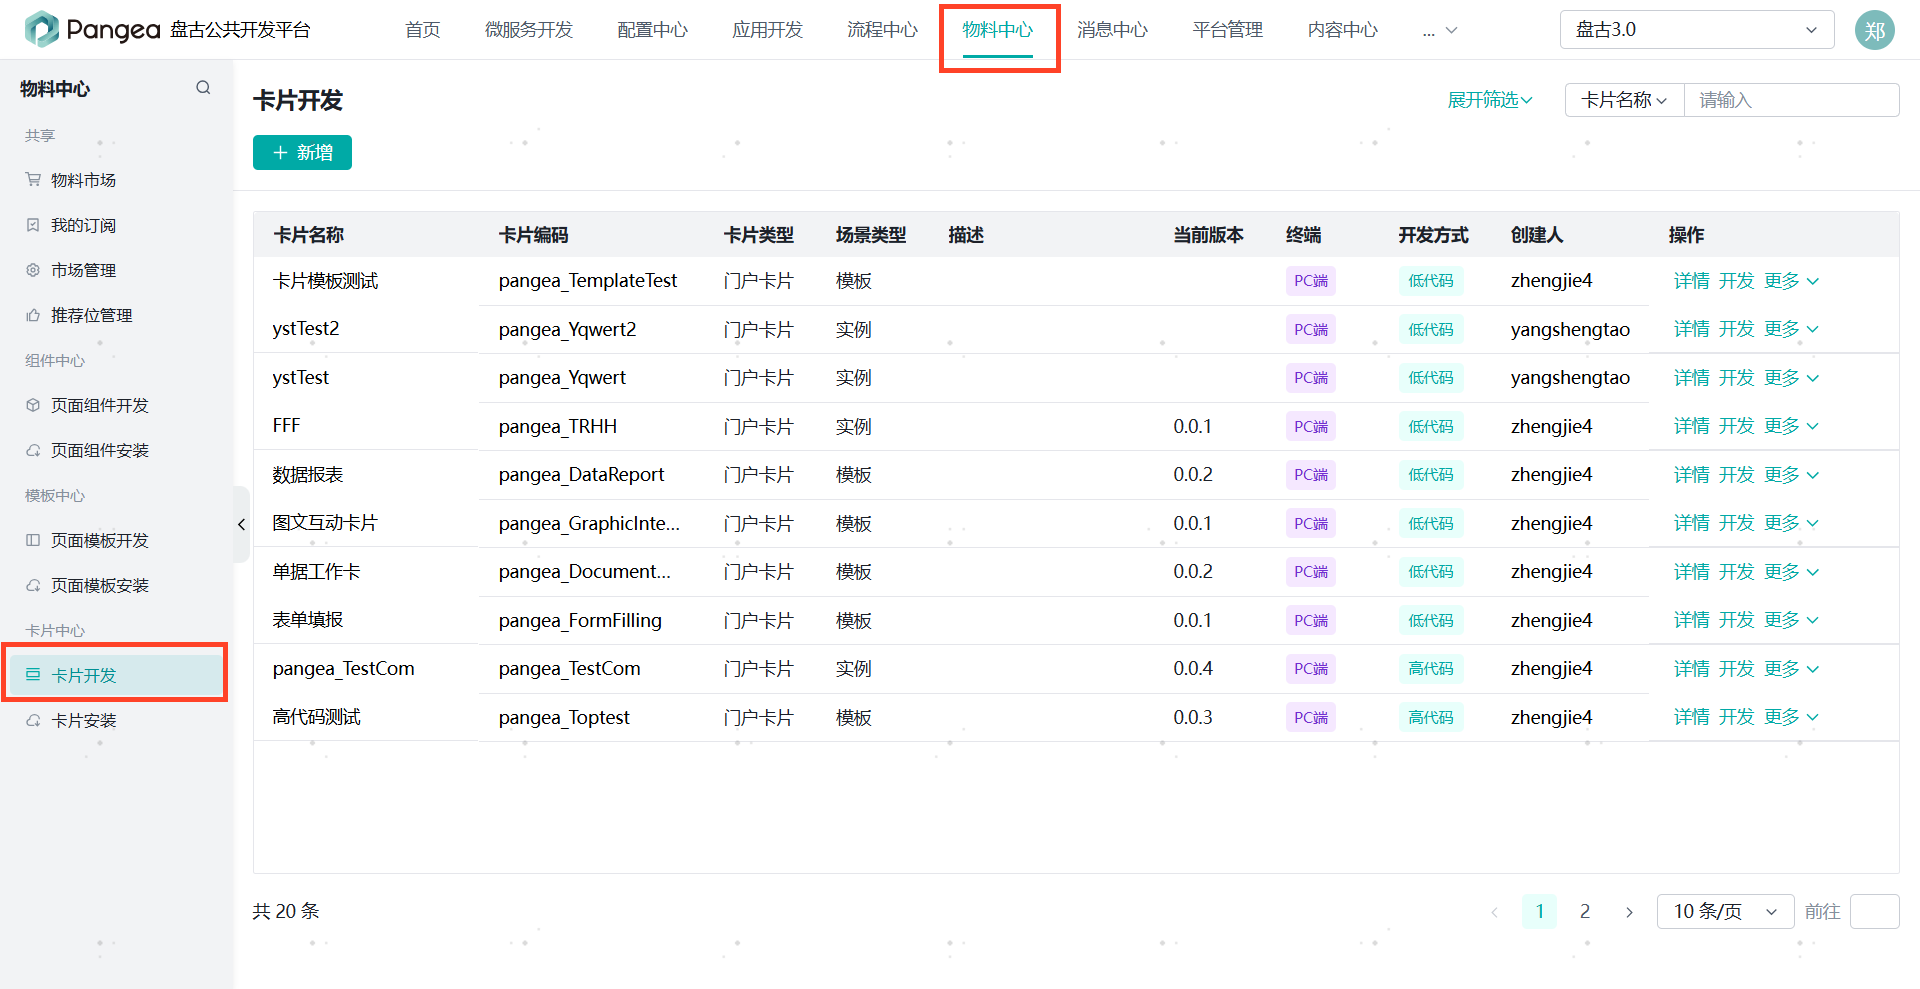Open 更多 menu for FFF row
This screenshot has width=1920, height=989.
point(1791,426)
